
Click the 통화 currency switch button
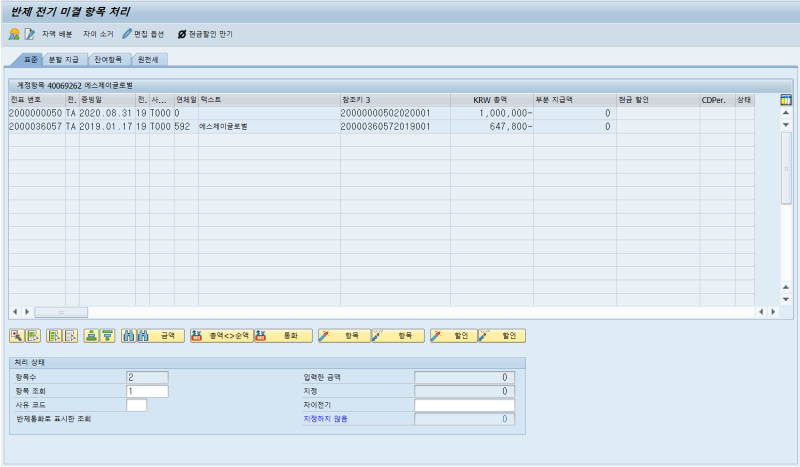[x=283, y=336]
